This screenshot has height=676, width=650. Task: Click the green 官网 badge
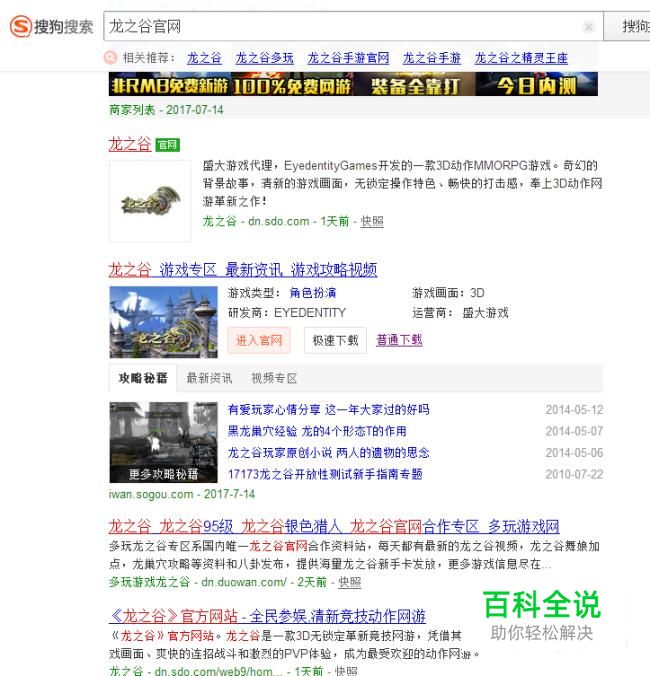coord(167,145)
